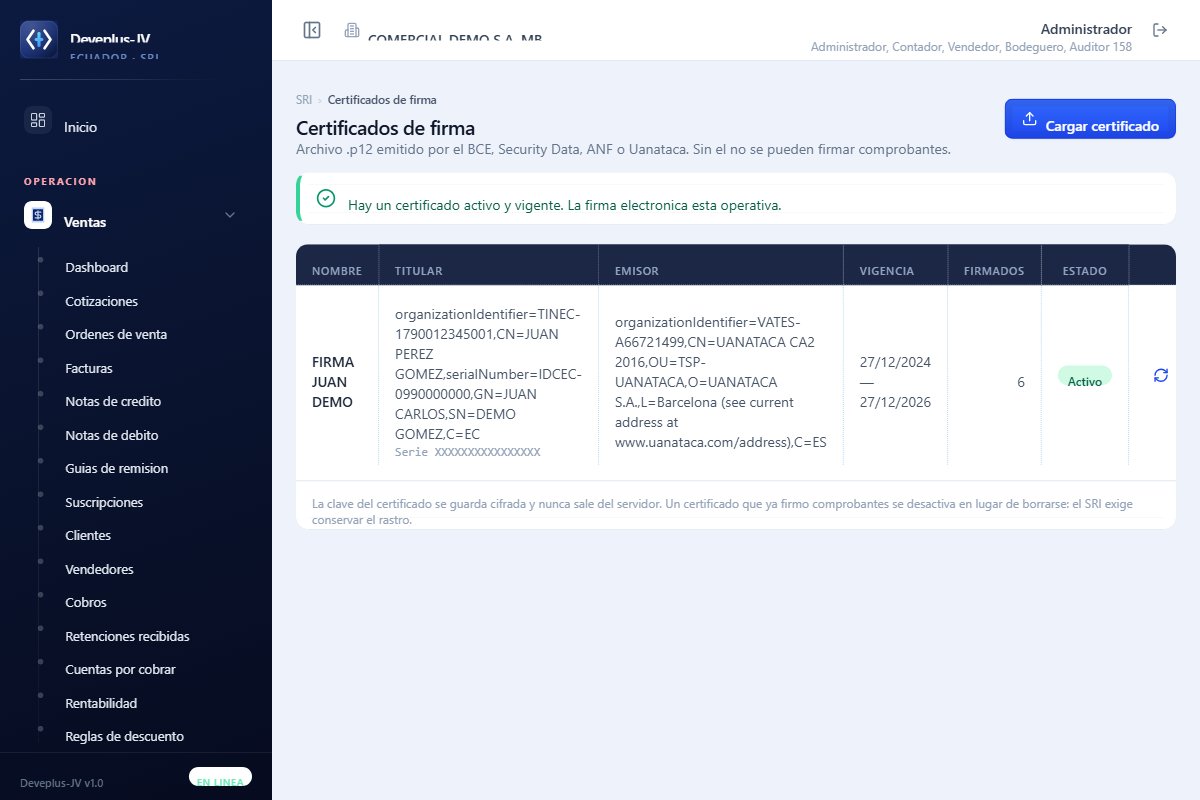Select Rentabilidad in the sidebar
1200x800 pixels.
101,703
